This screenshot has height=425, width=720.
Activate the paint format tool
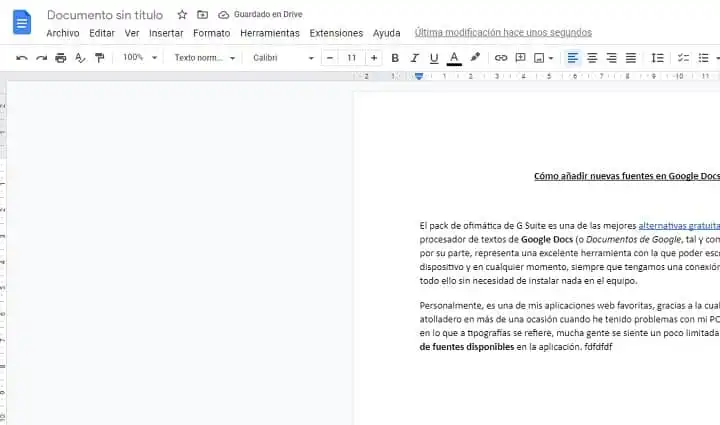point(99,58)
